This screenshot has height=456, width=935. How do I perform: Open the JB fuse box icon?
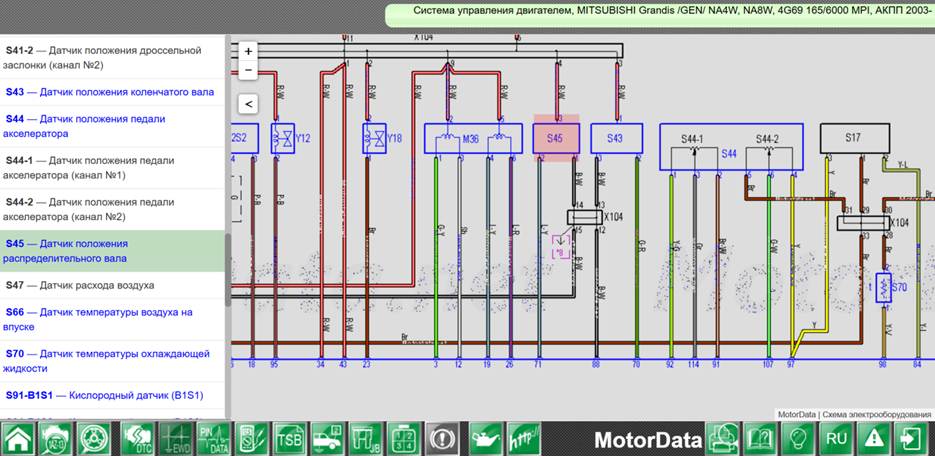366,439
